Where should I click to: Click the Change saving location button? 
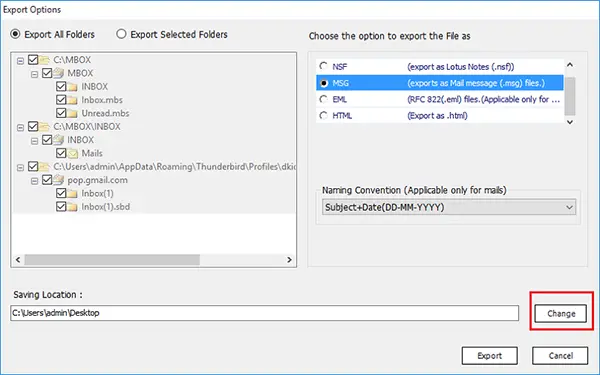[x=561, y=313]
